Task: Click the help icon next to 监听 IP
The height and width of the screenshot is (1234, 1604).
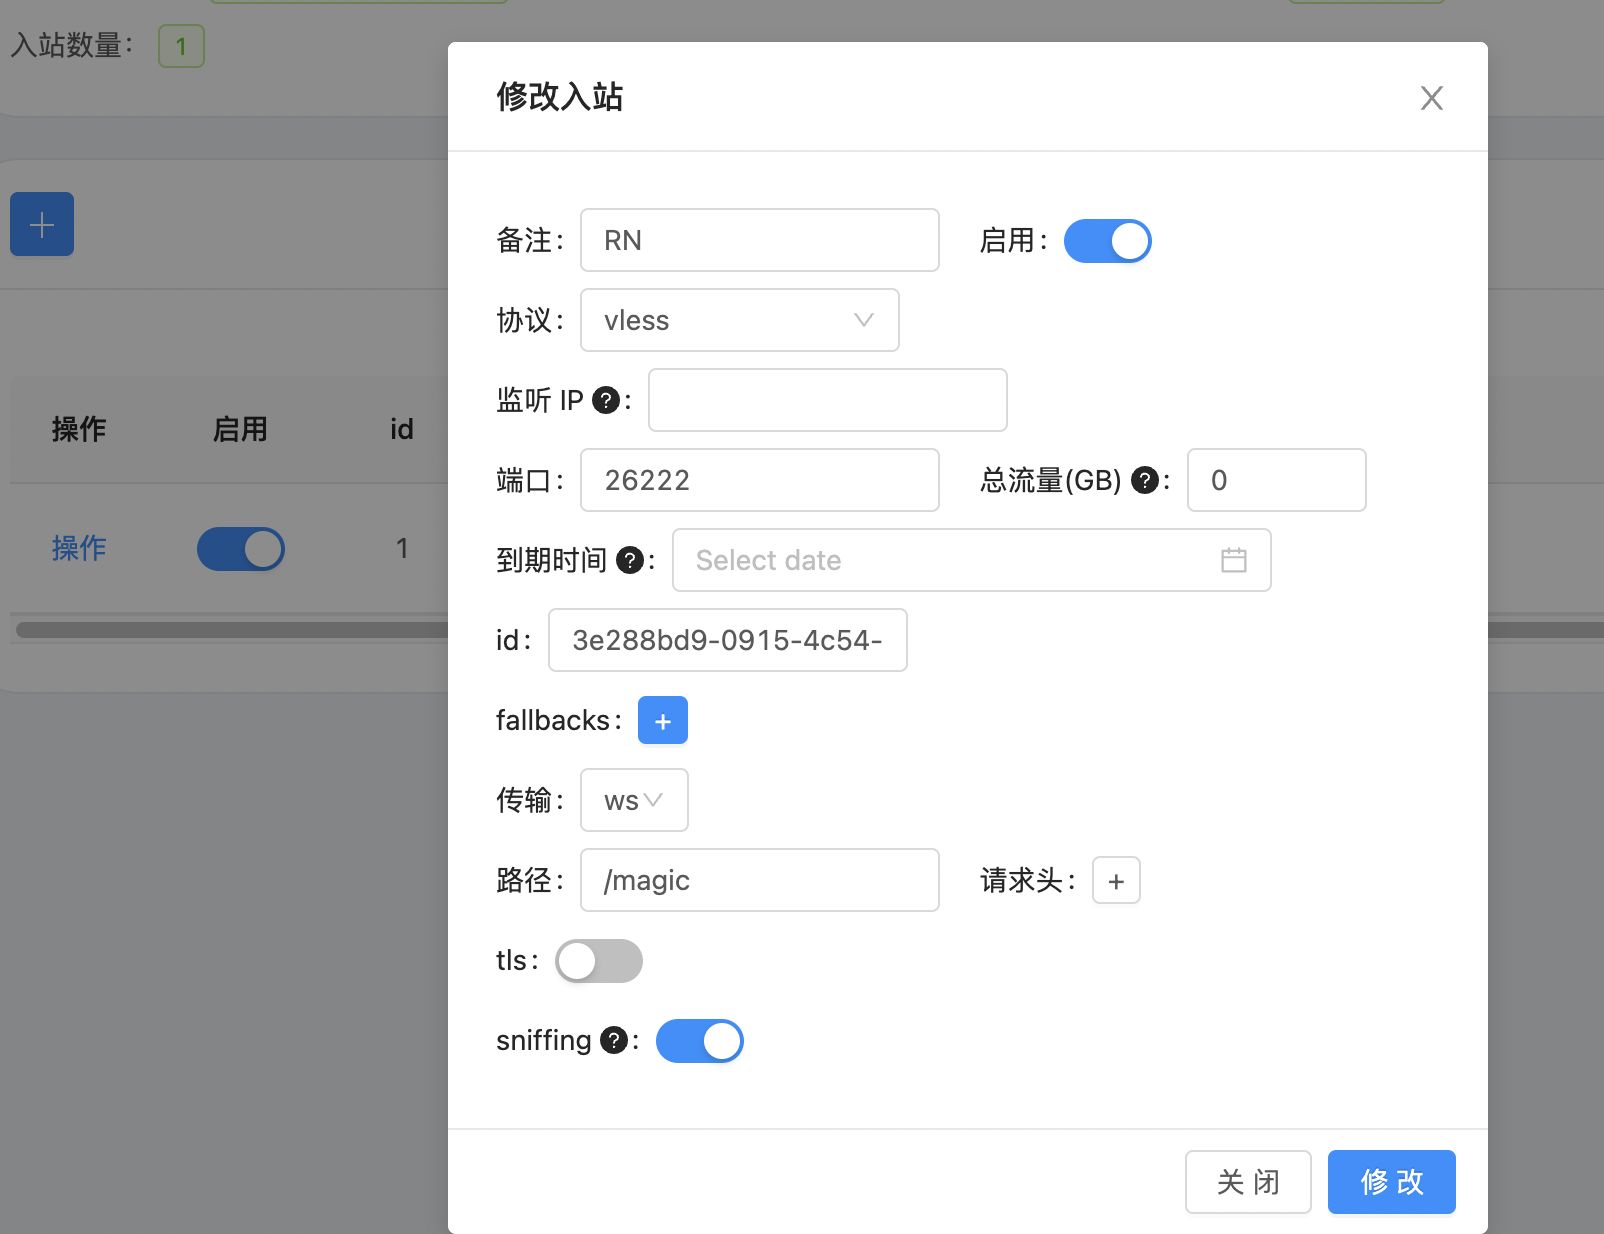Action: 606,400
